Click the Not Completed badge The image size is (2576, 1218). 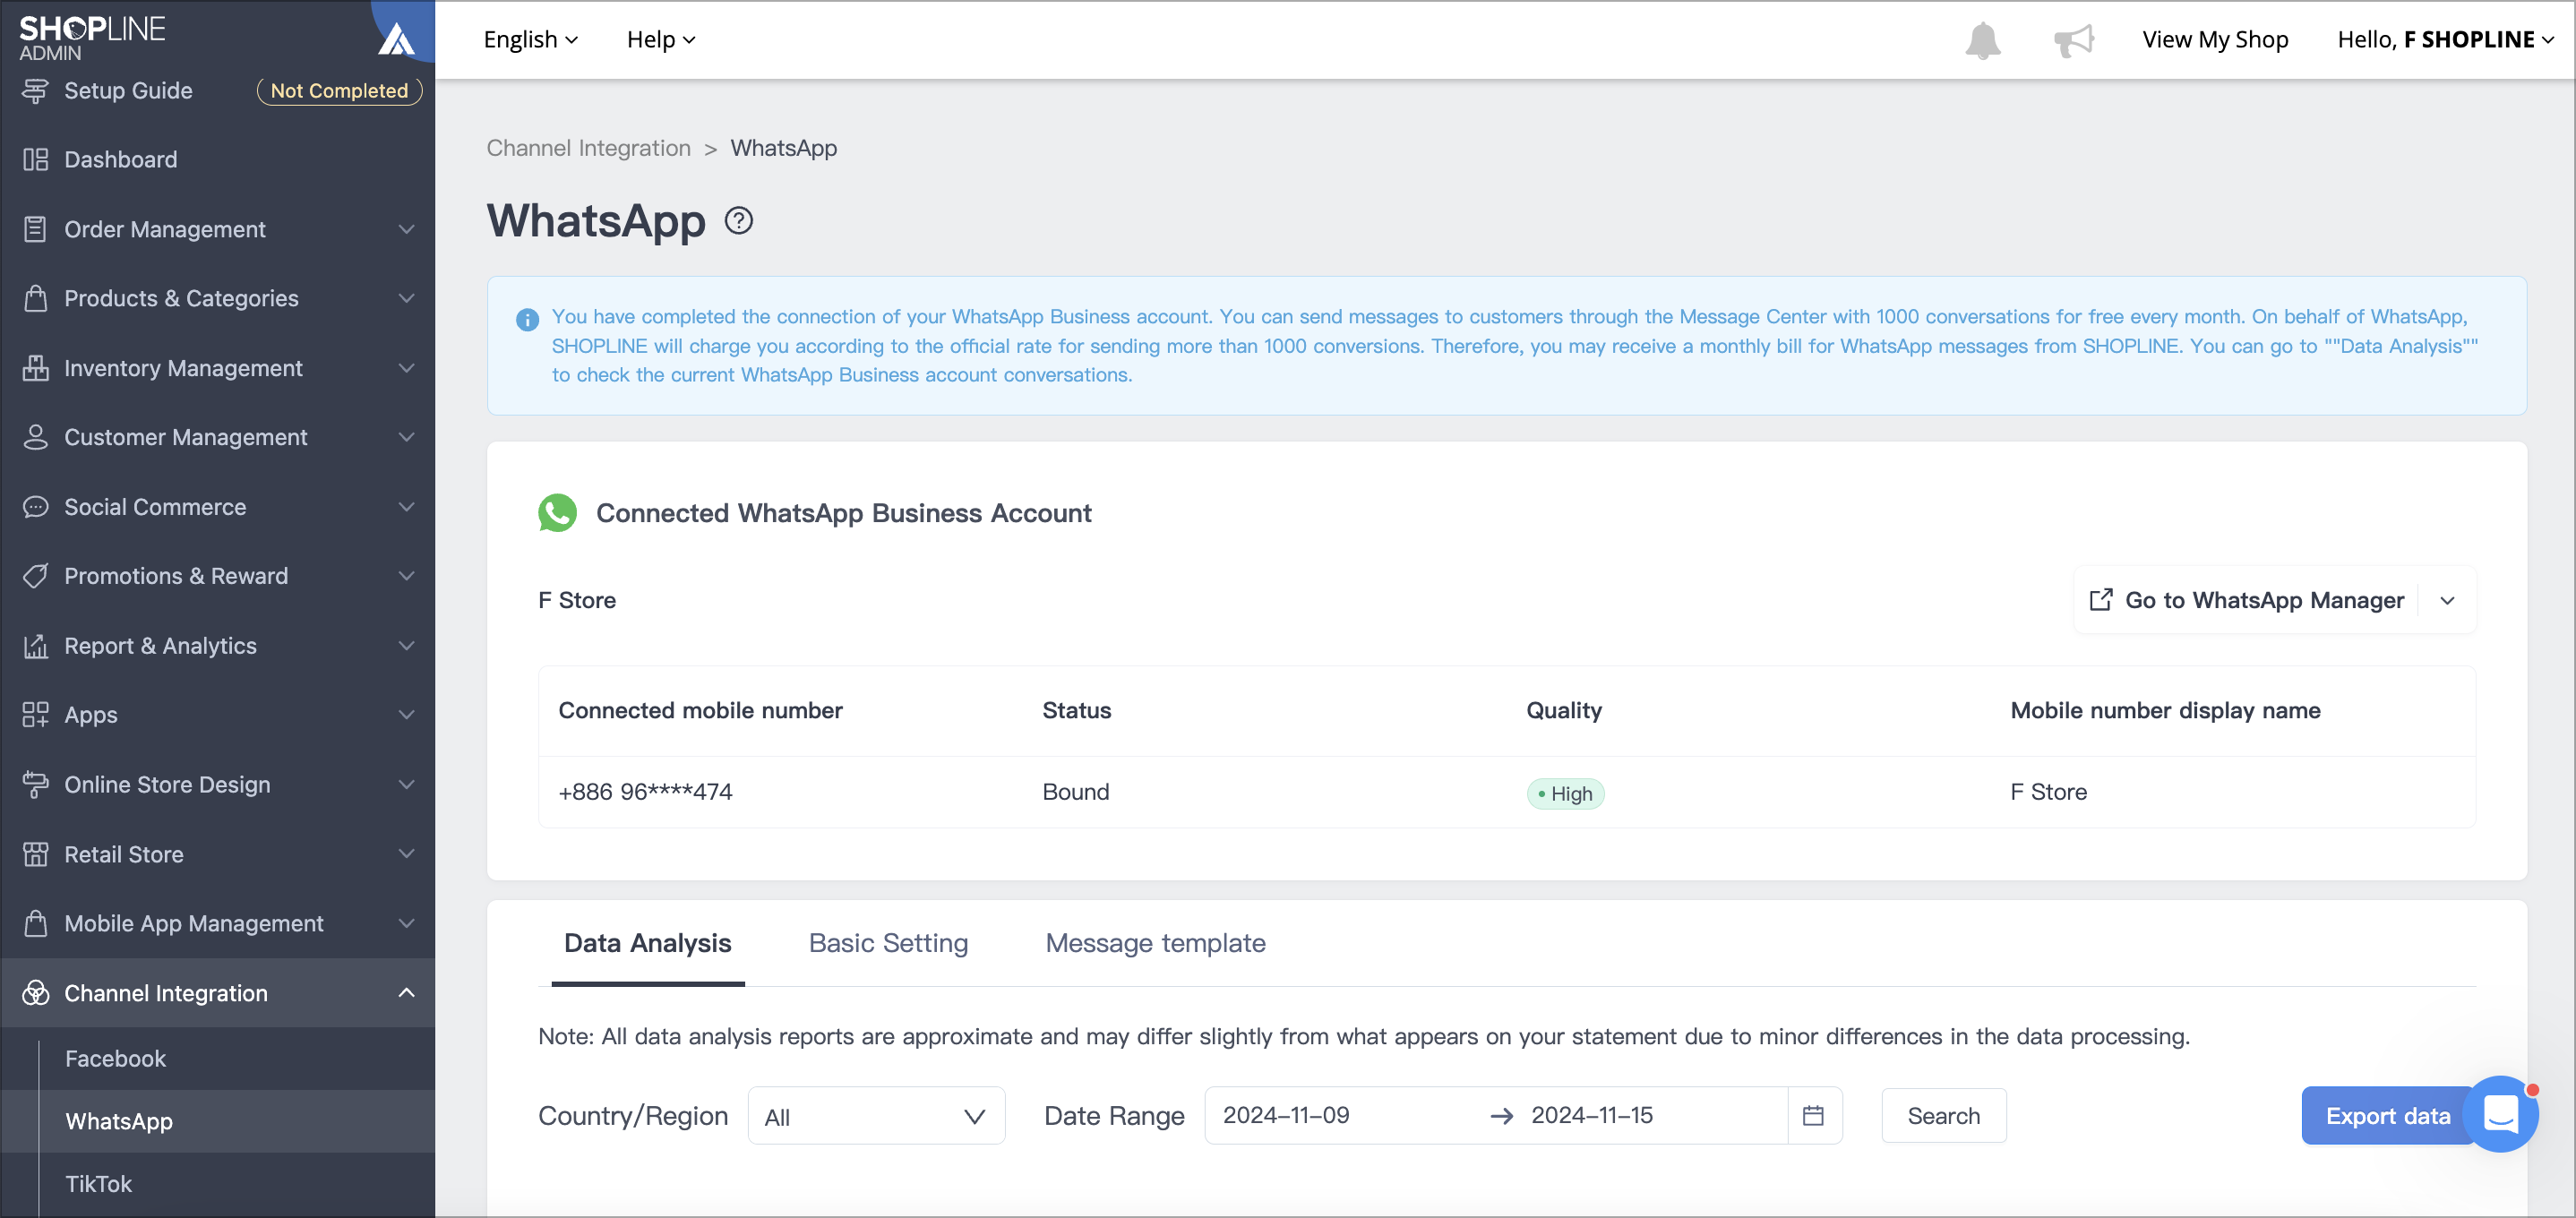pyautogui.click(x=339, y=91)
